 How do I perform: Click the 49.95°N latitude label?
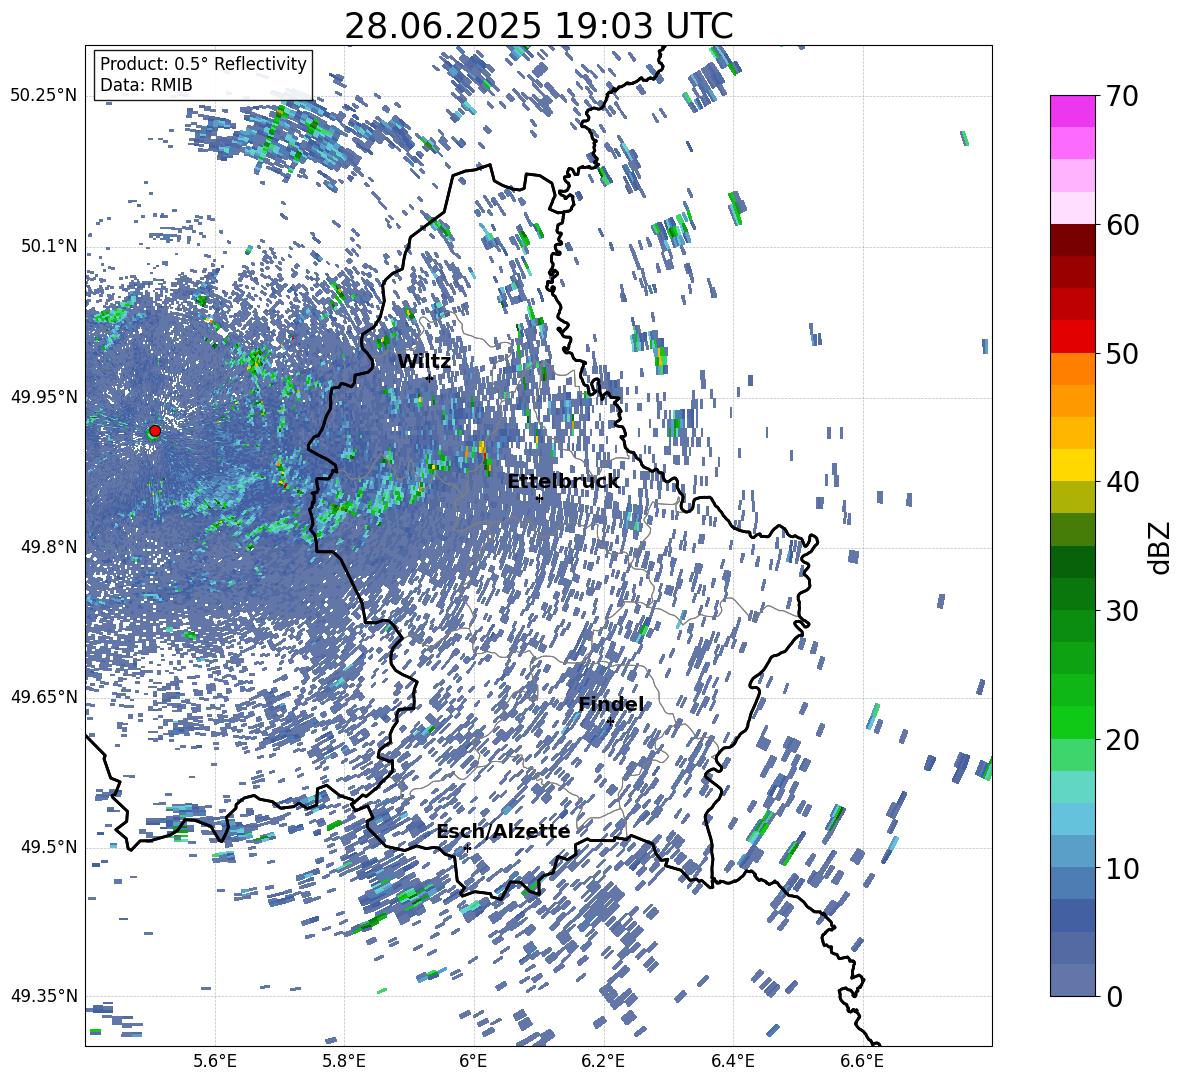[x=44, y=396]
